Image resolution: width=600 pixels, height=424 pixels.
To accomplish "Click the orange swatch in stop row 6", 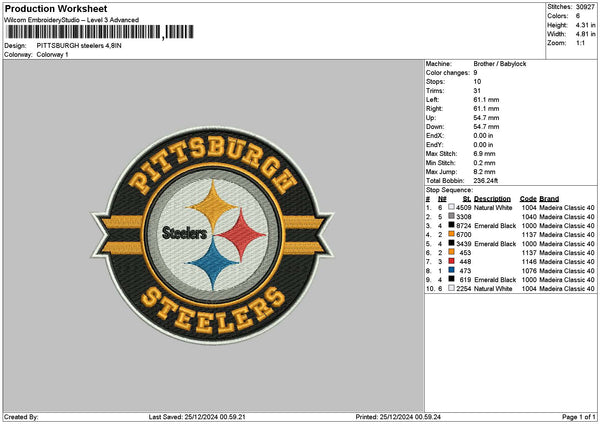I will tap(452, 252).
